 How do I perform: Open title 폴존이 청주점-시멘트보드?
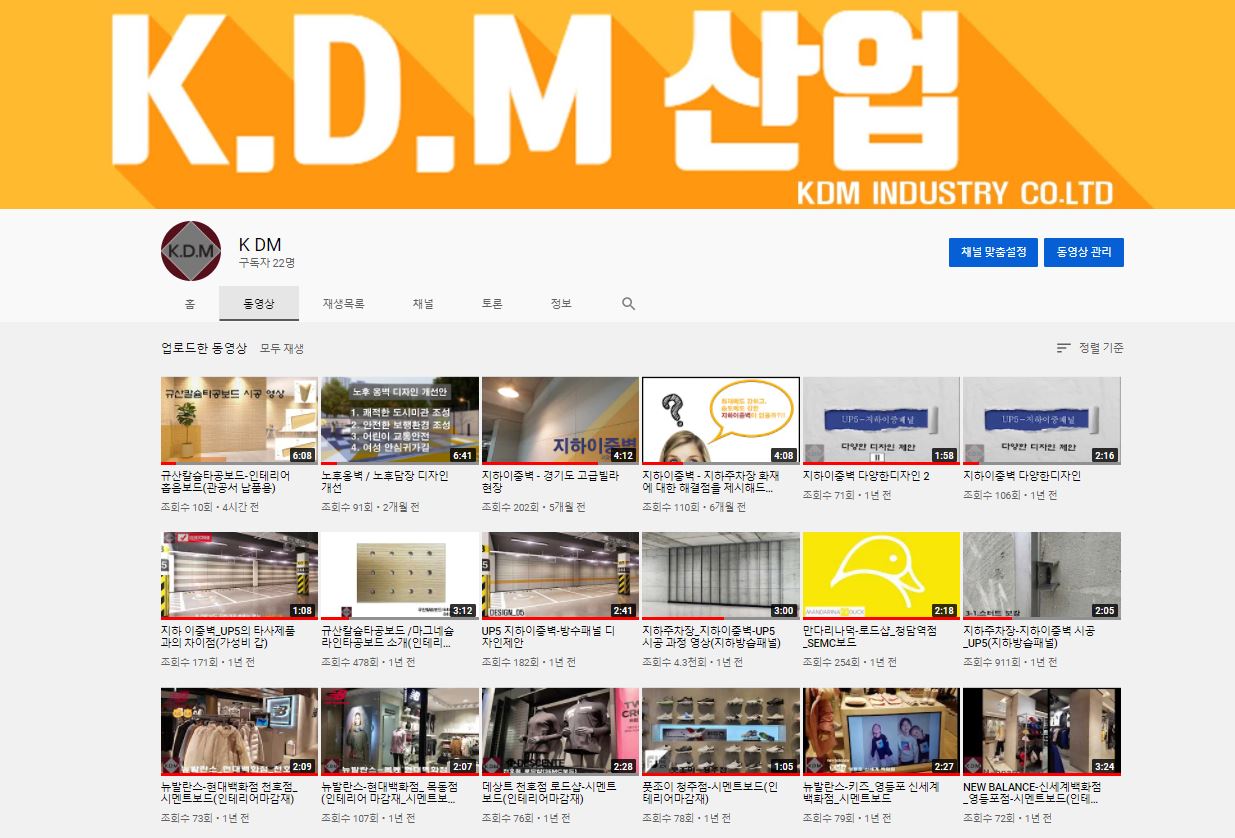click(710, 794)
